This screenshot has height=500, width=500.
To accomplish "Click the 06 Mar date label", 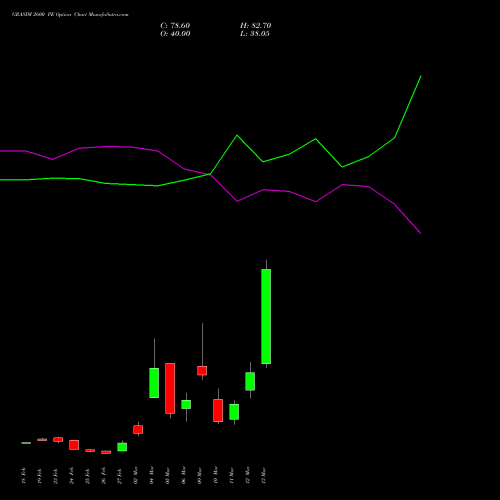I will click(184, 476).
